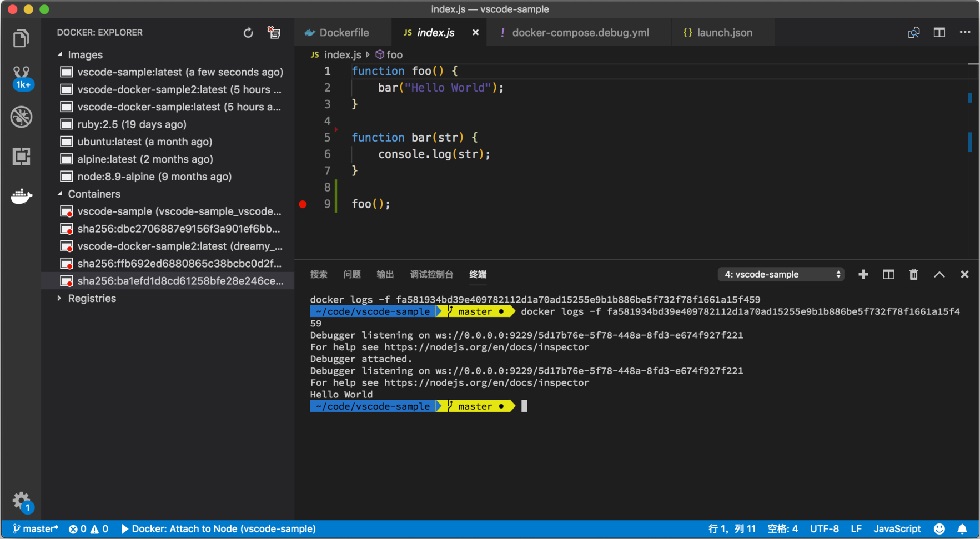980x539 pixels.
Task: Maximize the panel with the up chevron
Action: (x=939, y=275)
